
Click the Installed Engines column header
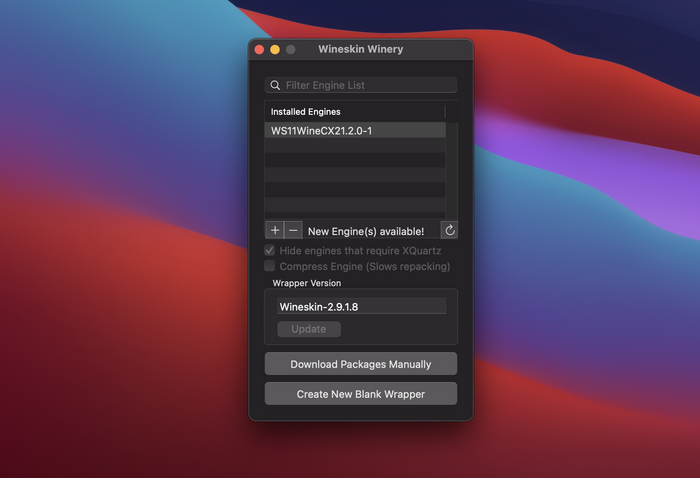[355, 112]
